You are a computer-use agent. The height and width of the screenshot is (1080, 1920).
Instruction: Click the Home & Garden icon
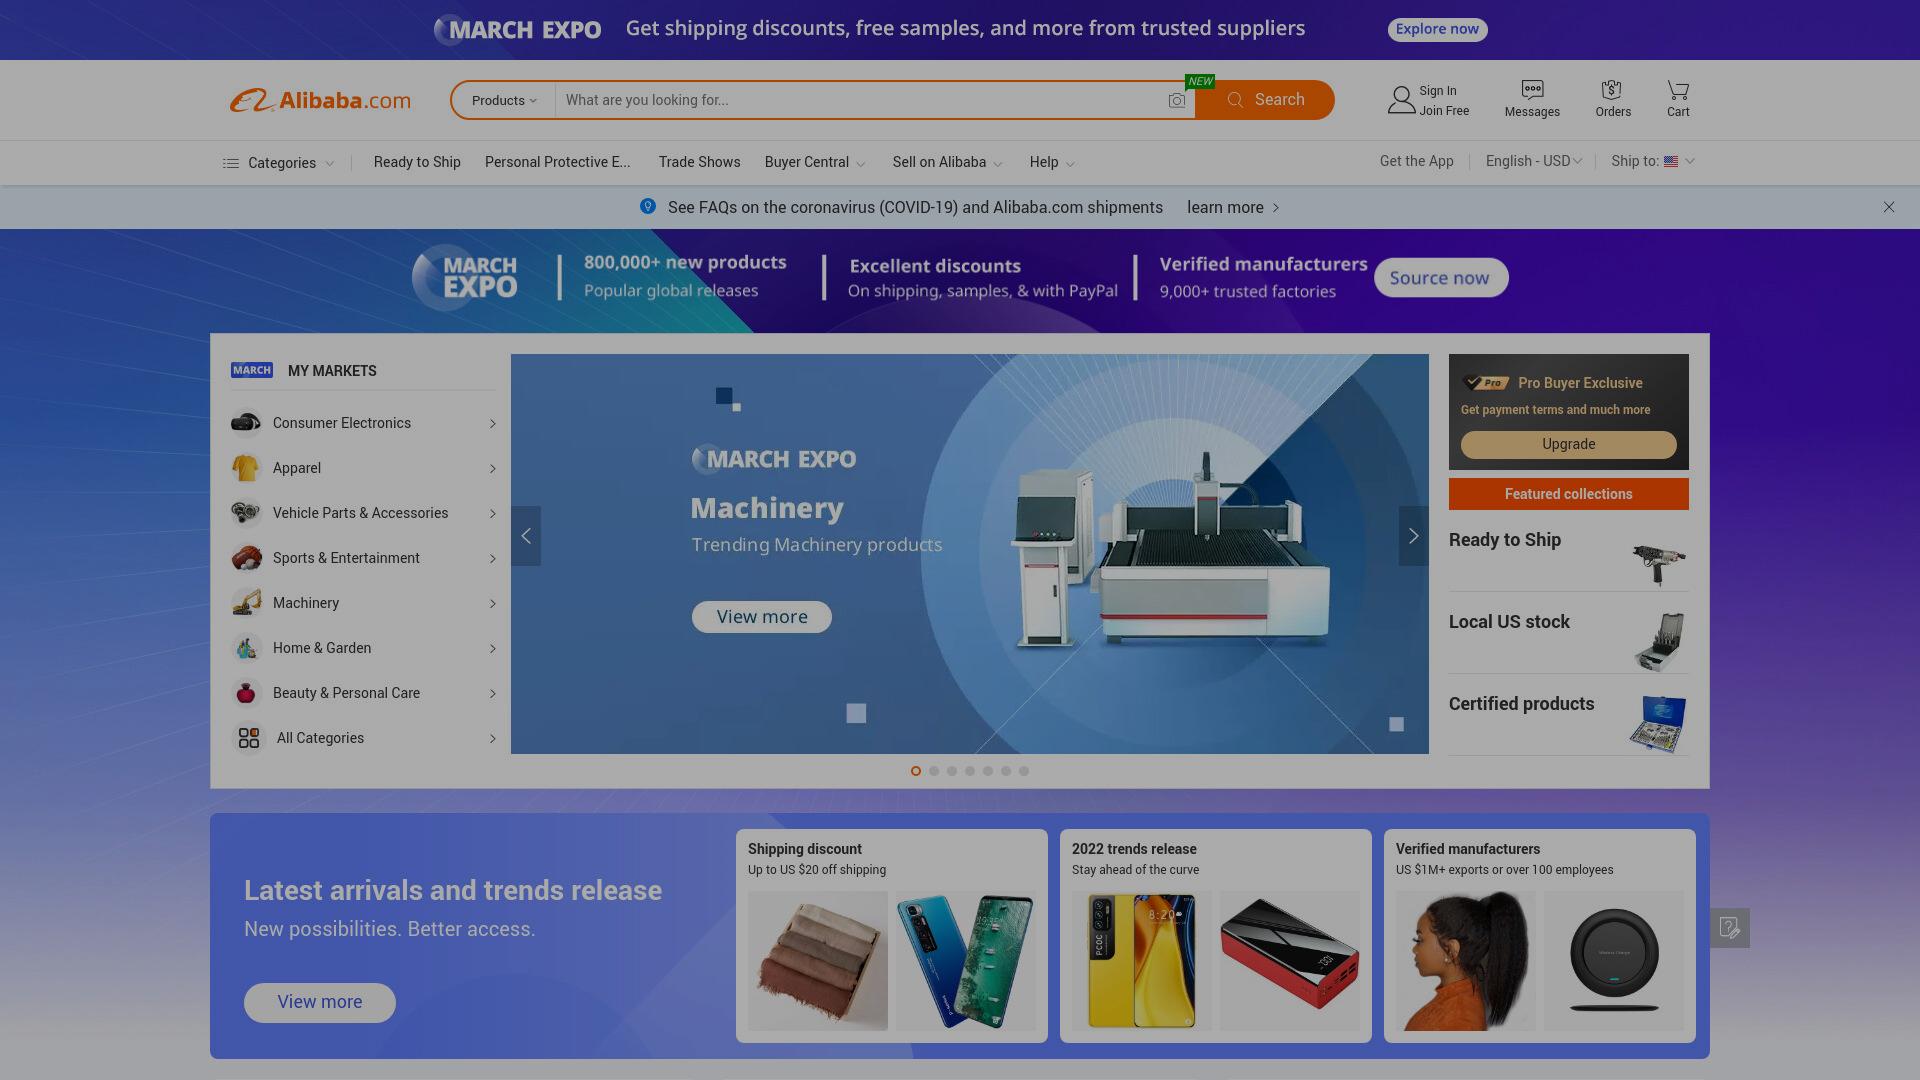pos(246,648)
